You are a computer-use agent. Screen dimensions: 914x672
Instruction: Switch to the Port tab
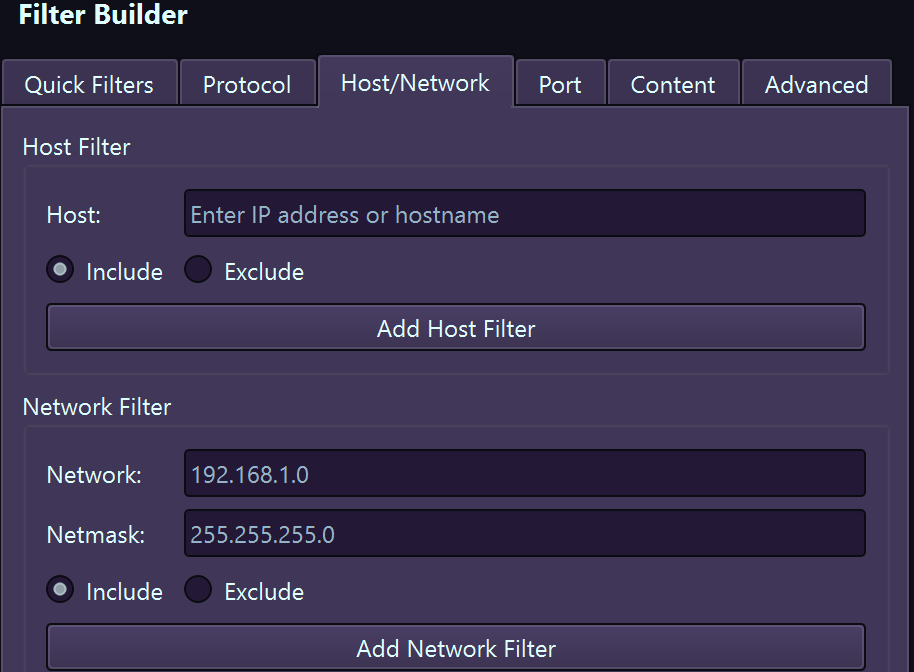click(x=560, y=84)
